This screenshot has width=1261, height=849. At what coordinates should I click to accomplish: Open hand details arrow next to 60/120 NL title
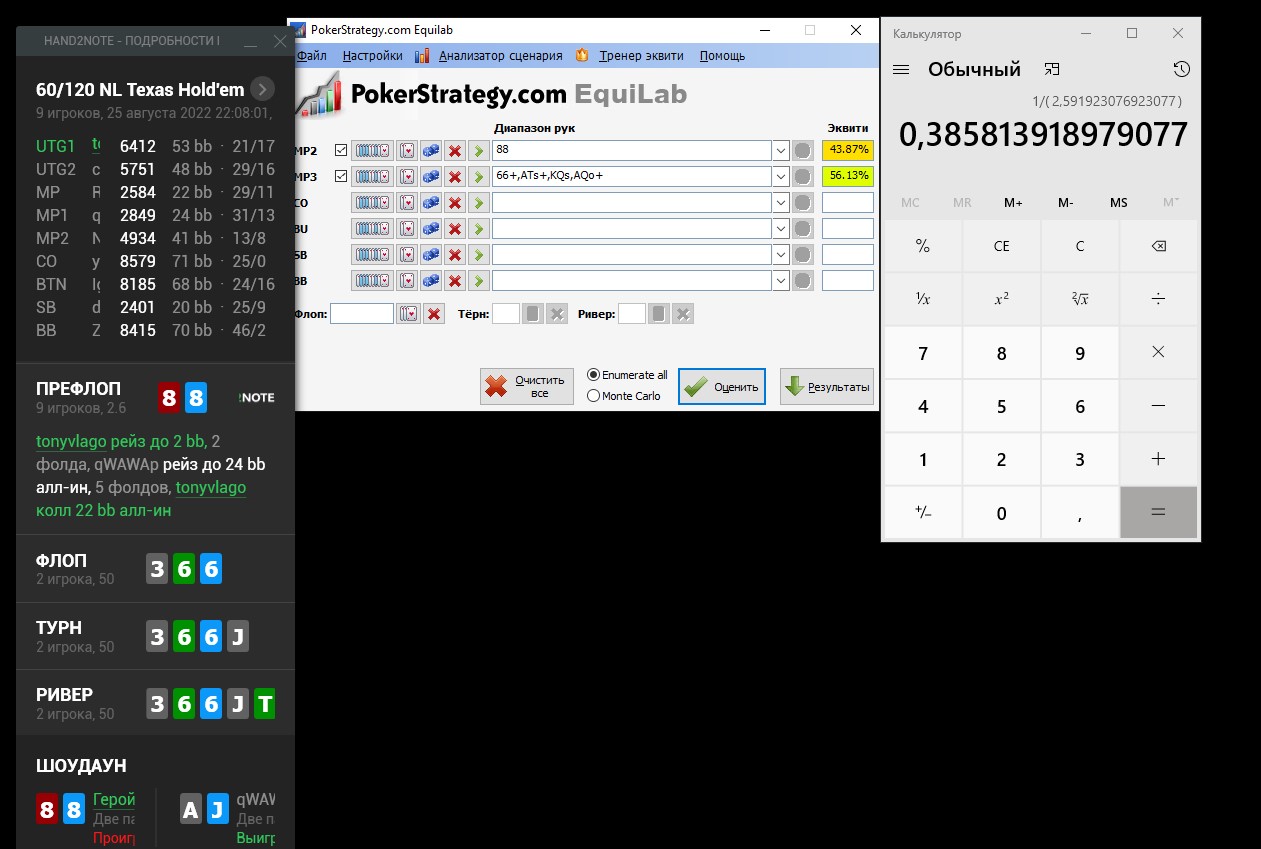pos(262,89)
